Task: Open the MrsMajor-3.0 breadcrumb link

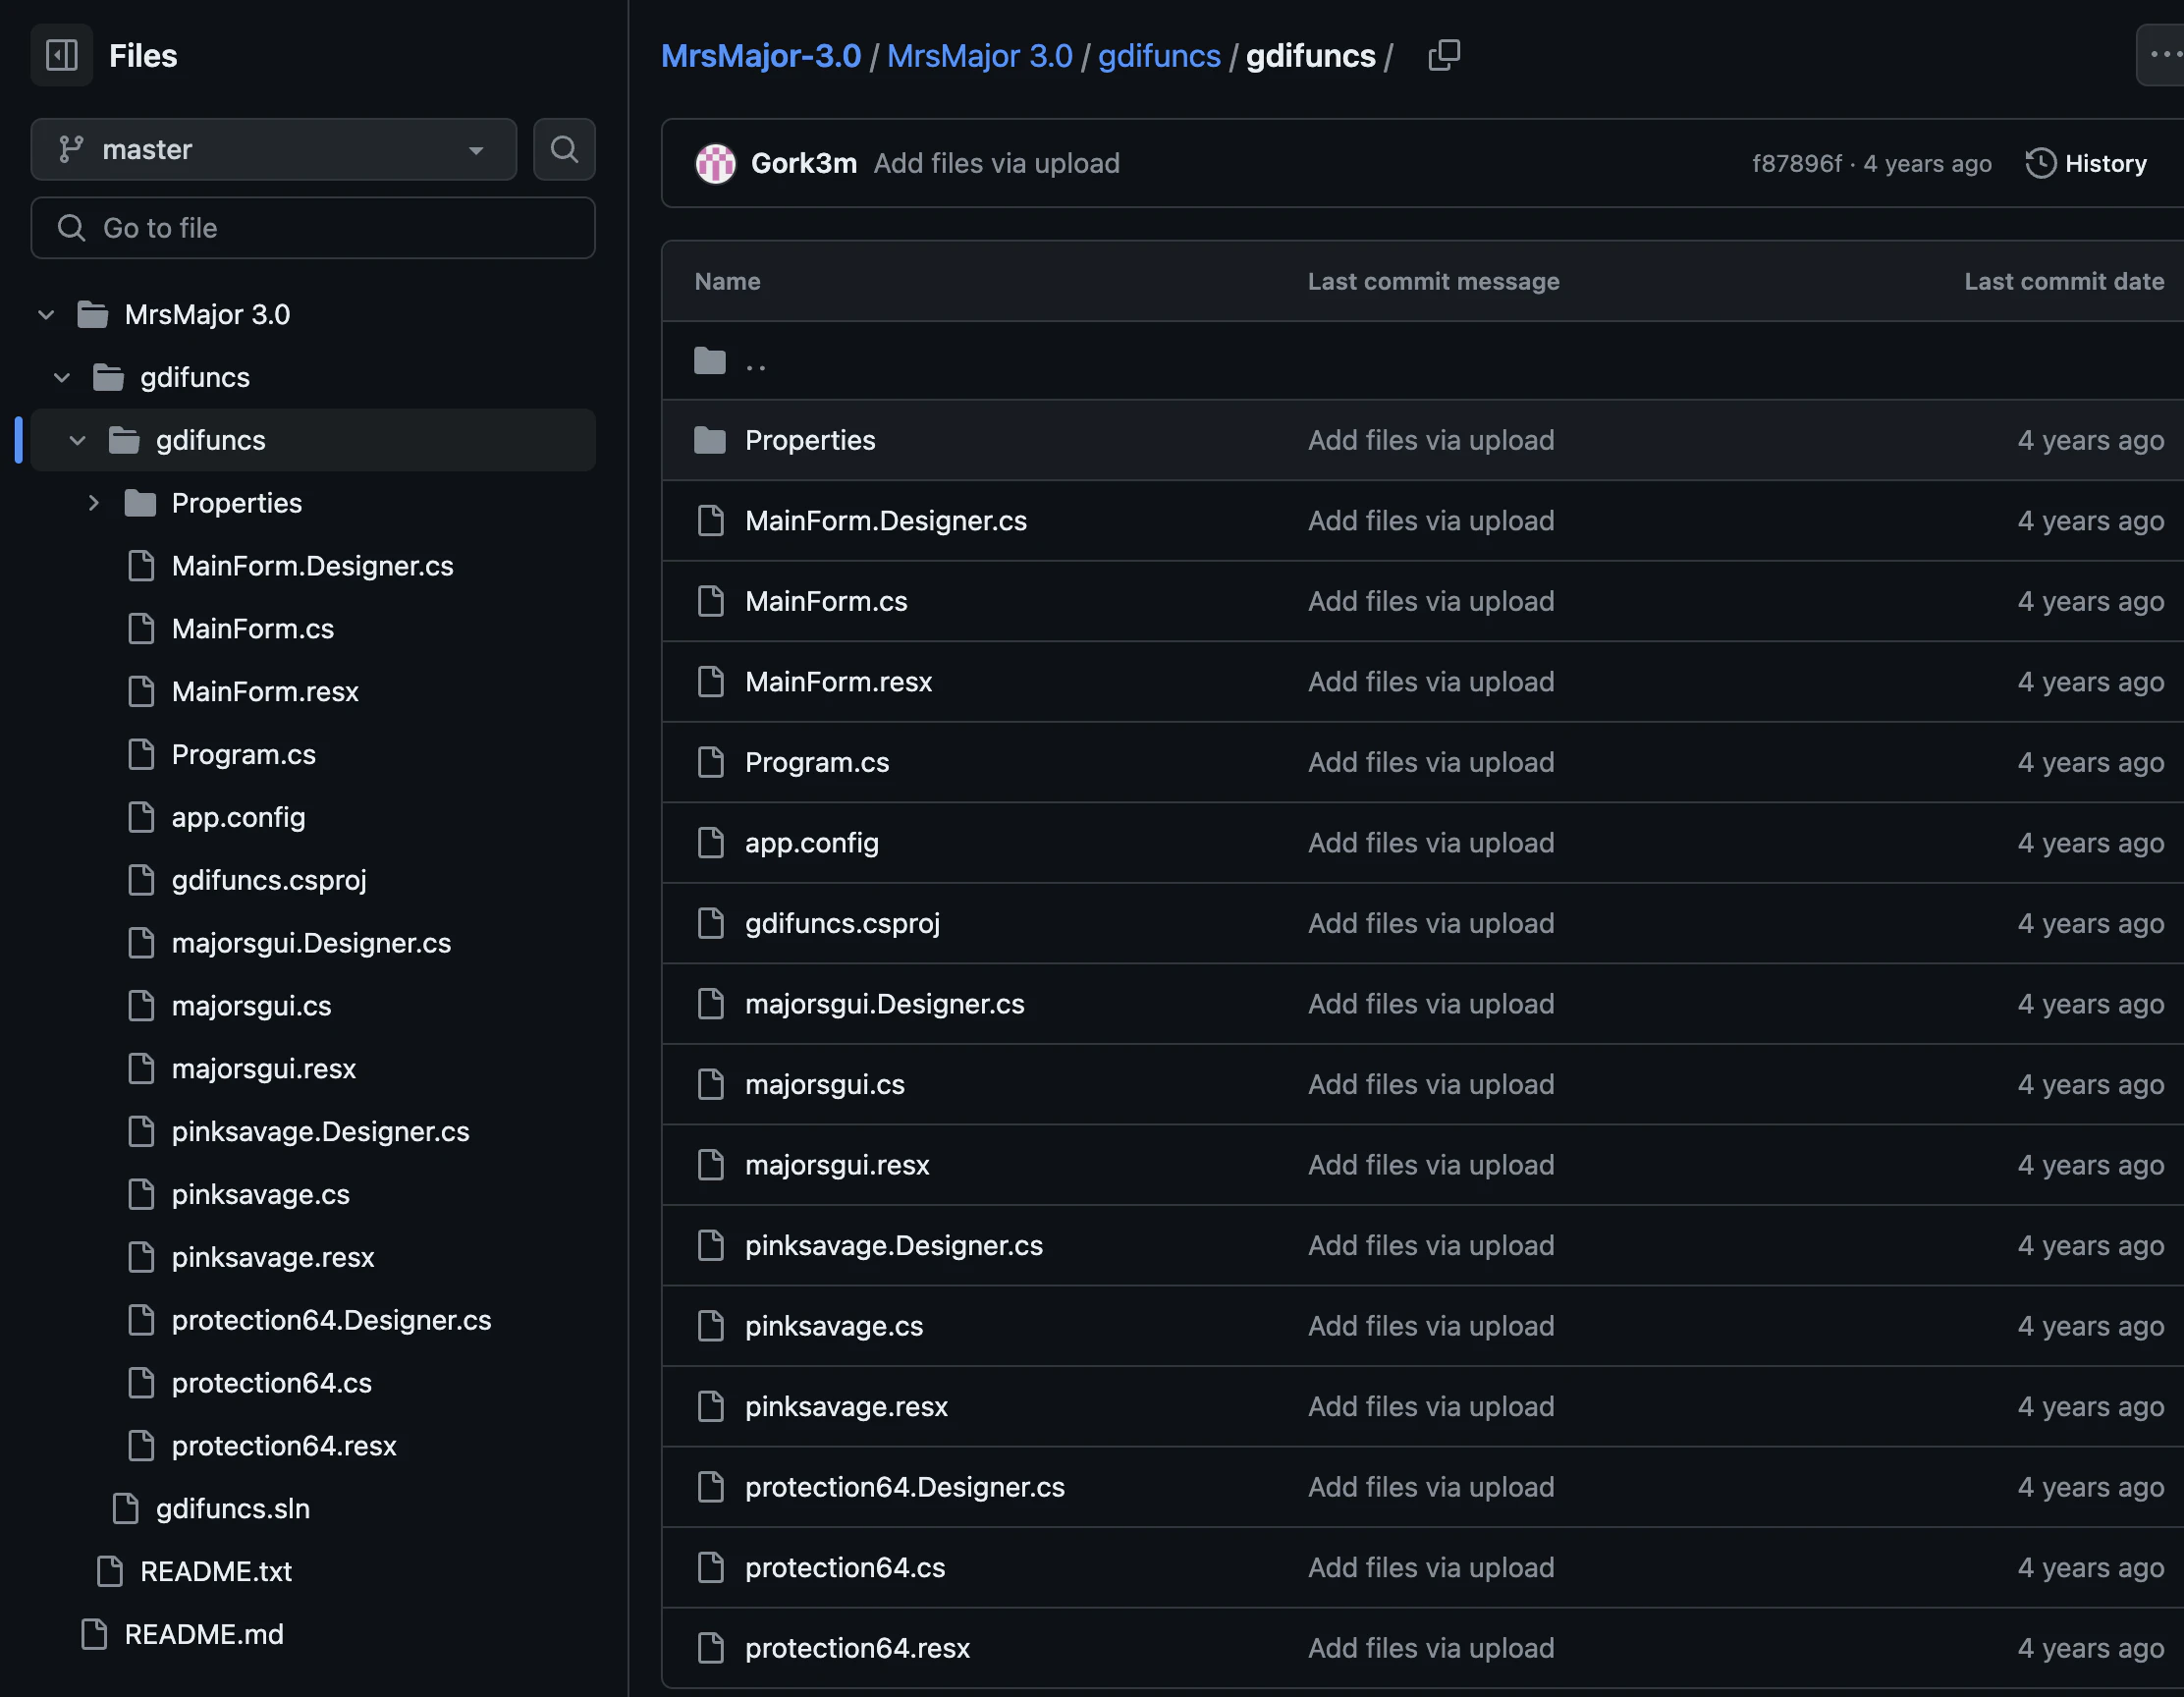Action: tap(760, 56)
